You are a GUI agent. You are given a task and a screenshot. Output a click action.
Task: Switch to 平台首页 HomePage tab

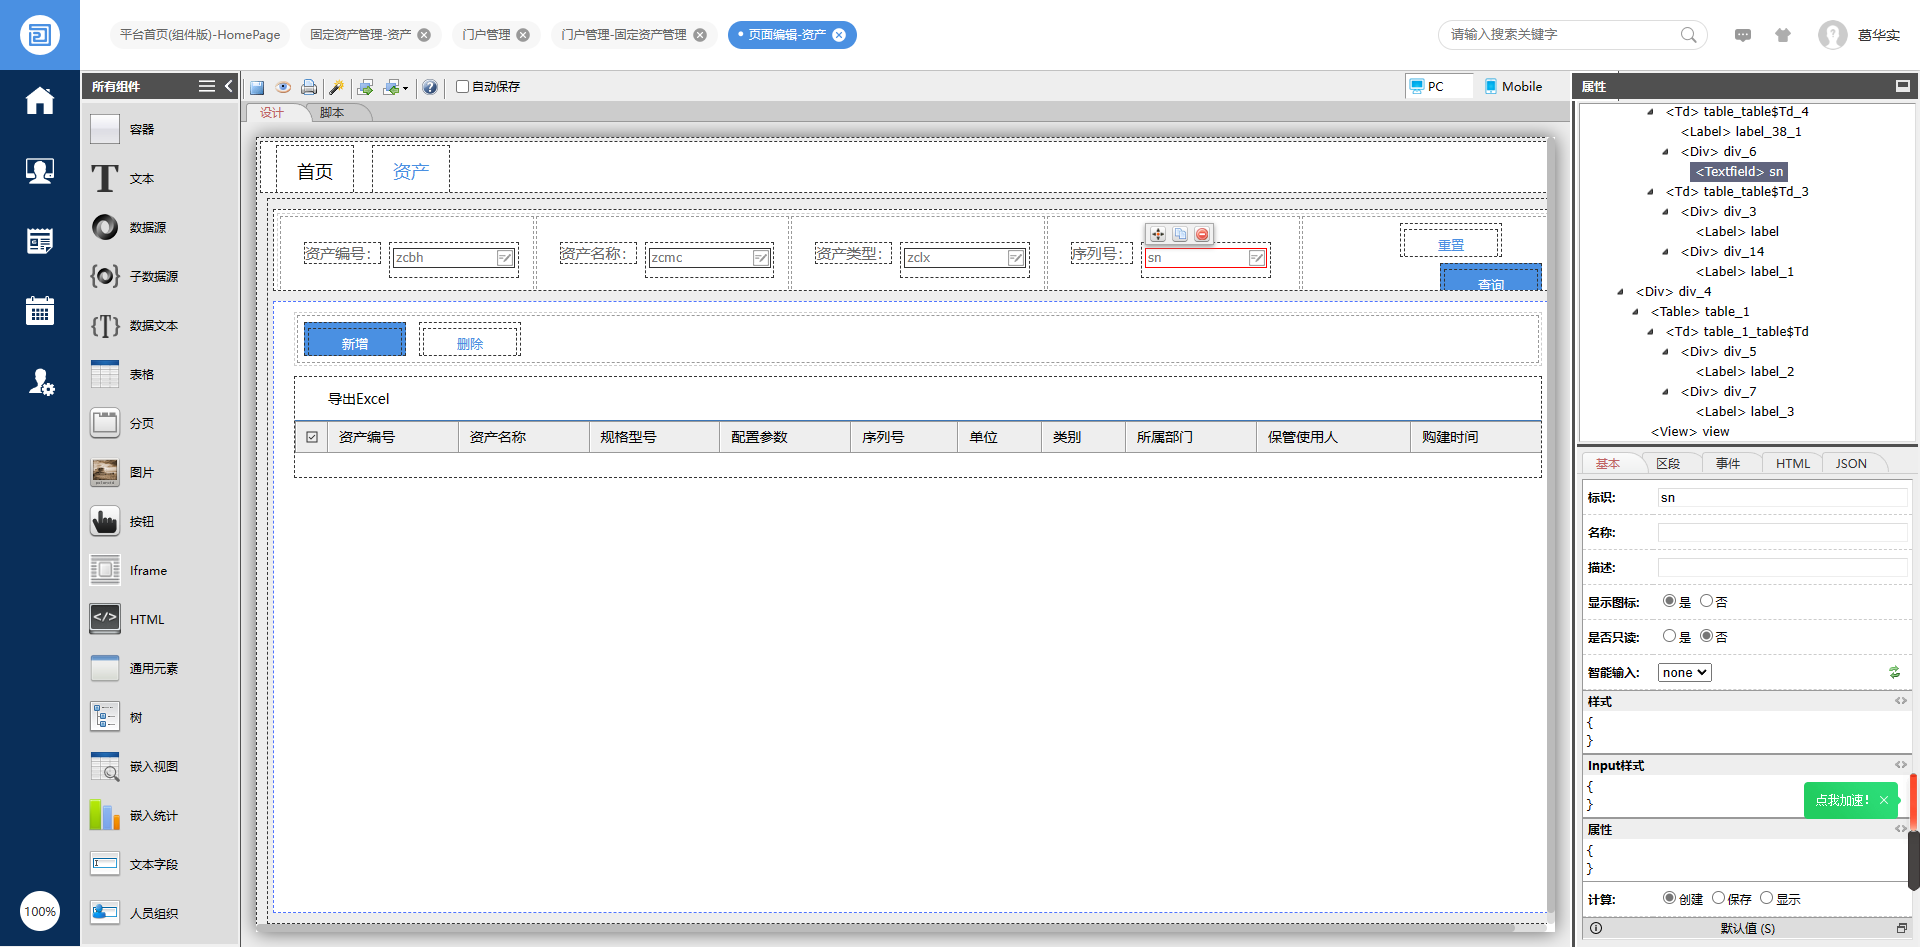[200, 35]
